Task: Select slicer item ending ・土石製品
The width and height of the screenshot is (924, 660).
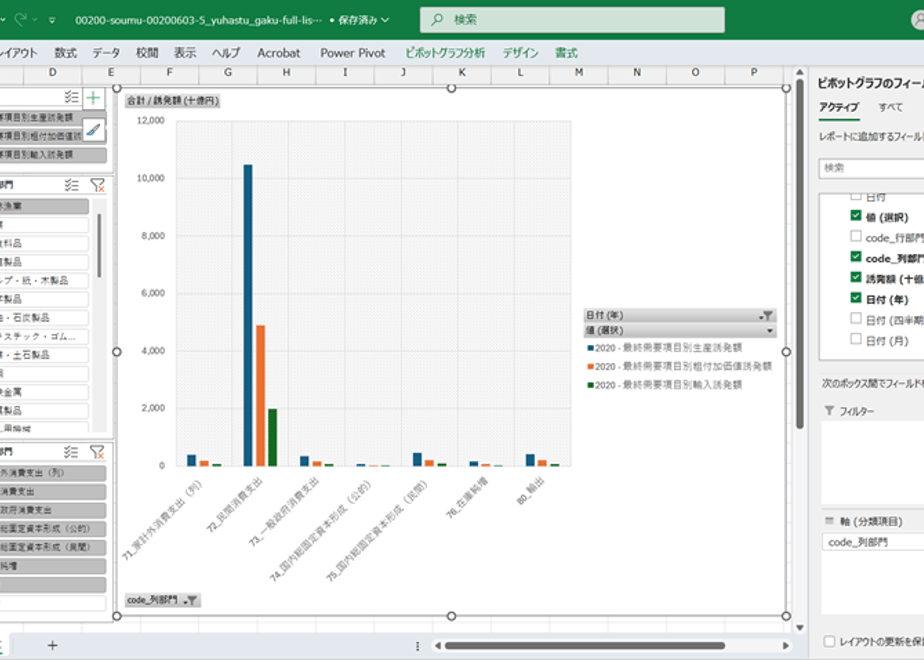Action: coord(44,355)
